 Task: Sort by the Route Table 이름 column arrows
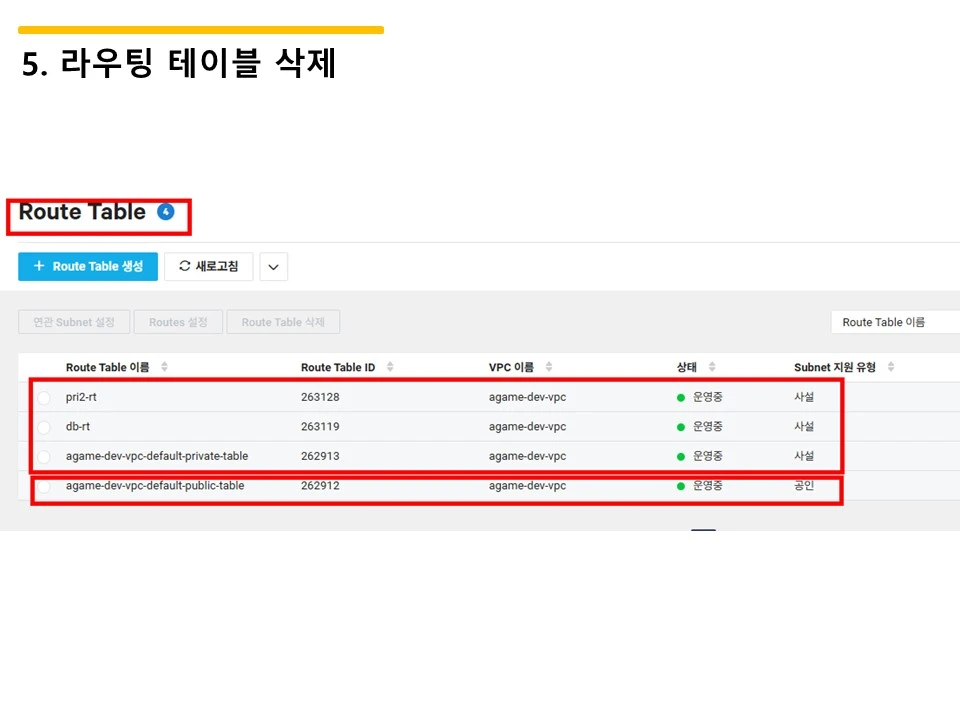click(x=164, y=366)
